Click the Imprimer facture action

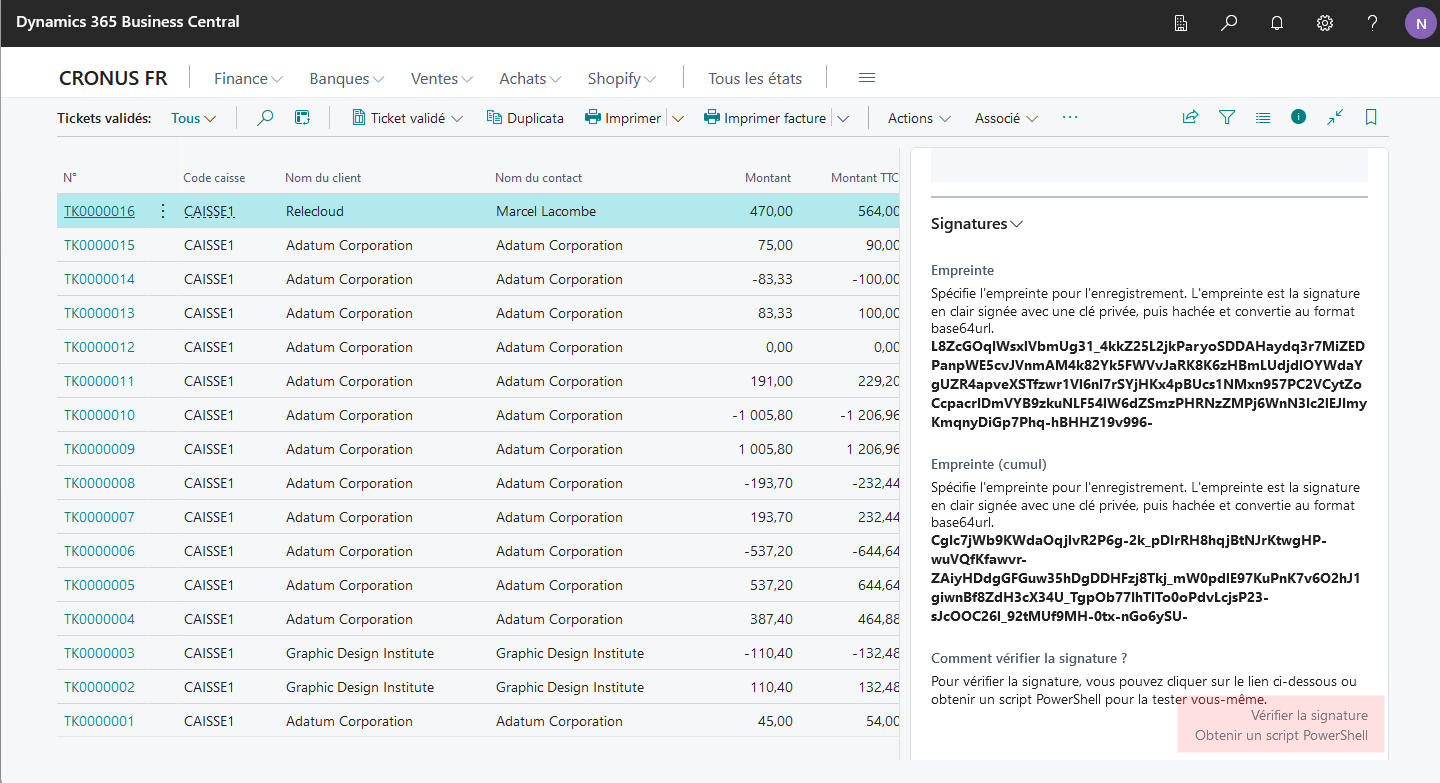point(765,118)
